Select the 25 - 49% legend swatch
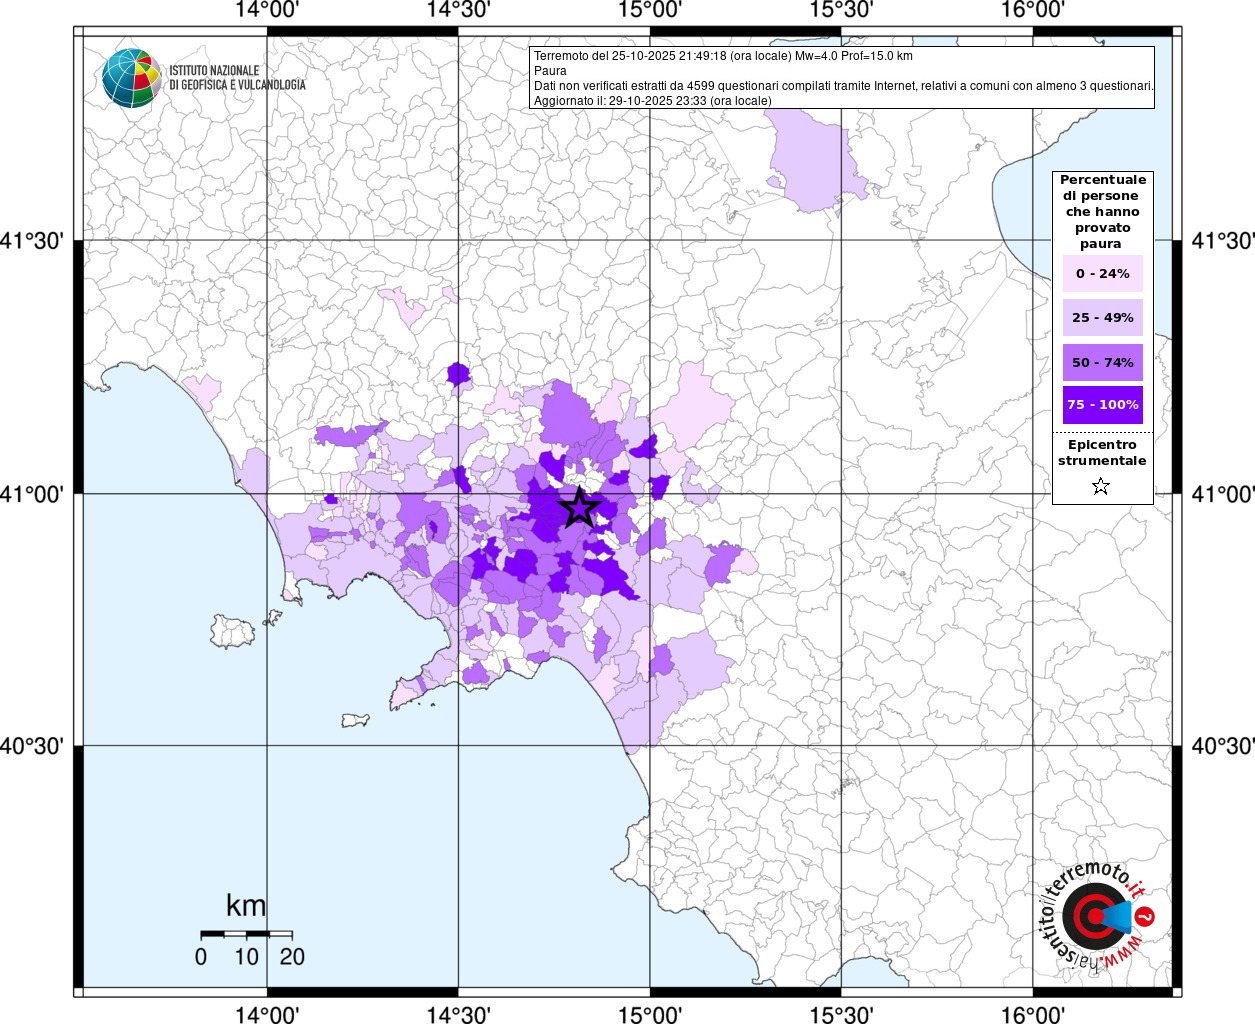 point(1102,318)
